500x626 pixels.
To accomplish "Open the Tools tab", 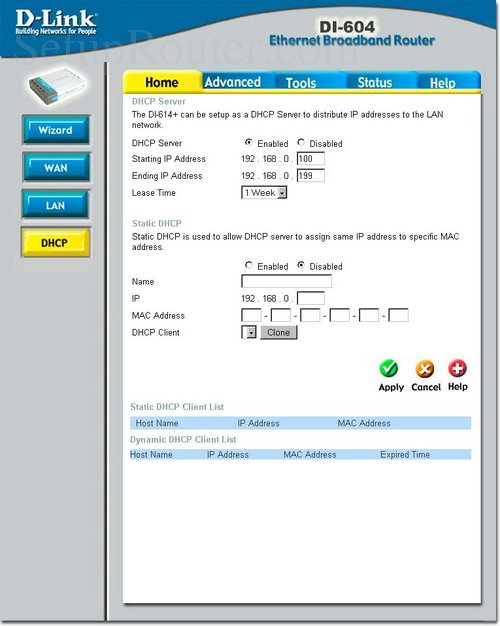I will [301, 83].
